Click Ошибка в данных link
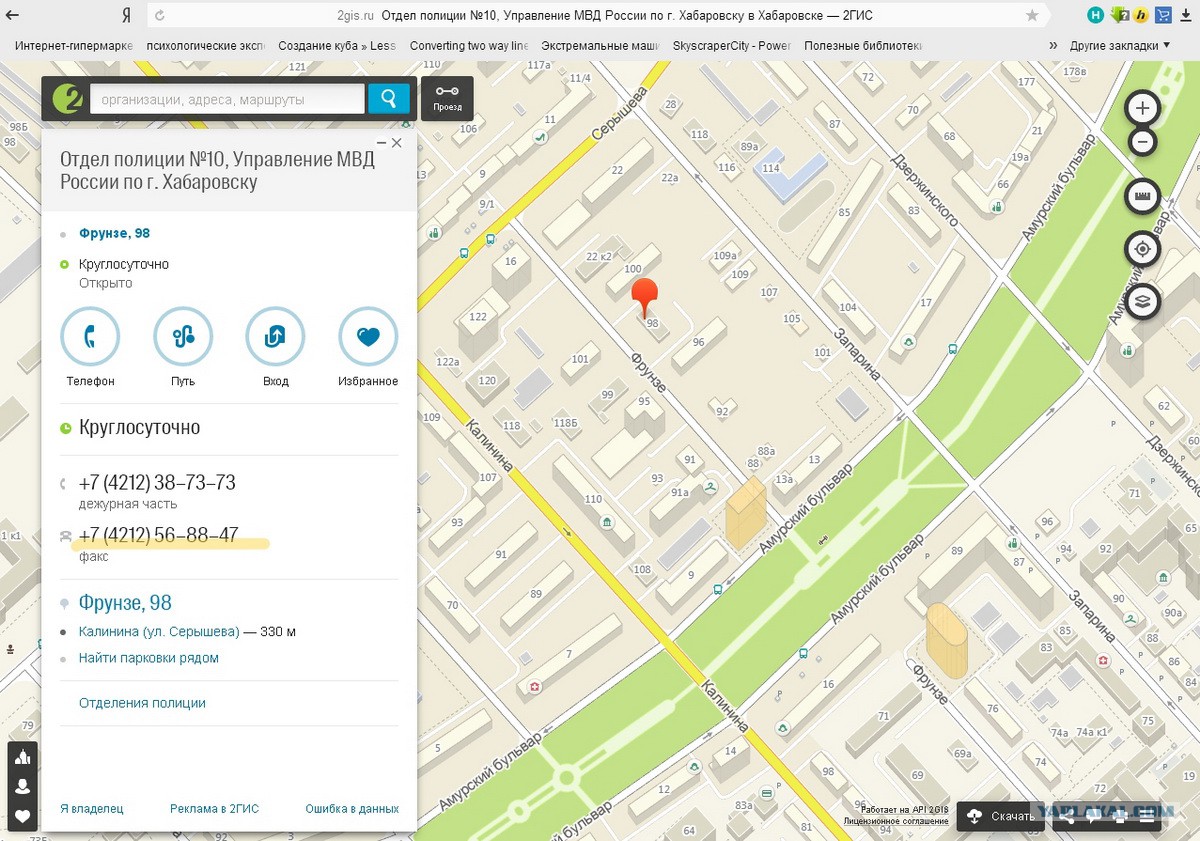Viewport: 1200px width, 841px height. (352, 808)
